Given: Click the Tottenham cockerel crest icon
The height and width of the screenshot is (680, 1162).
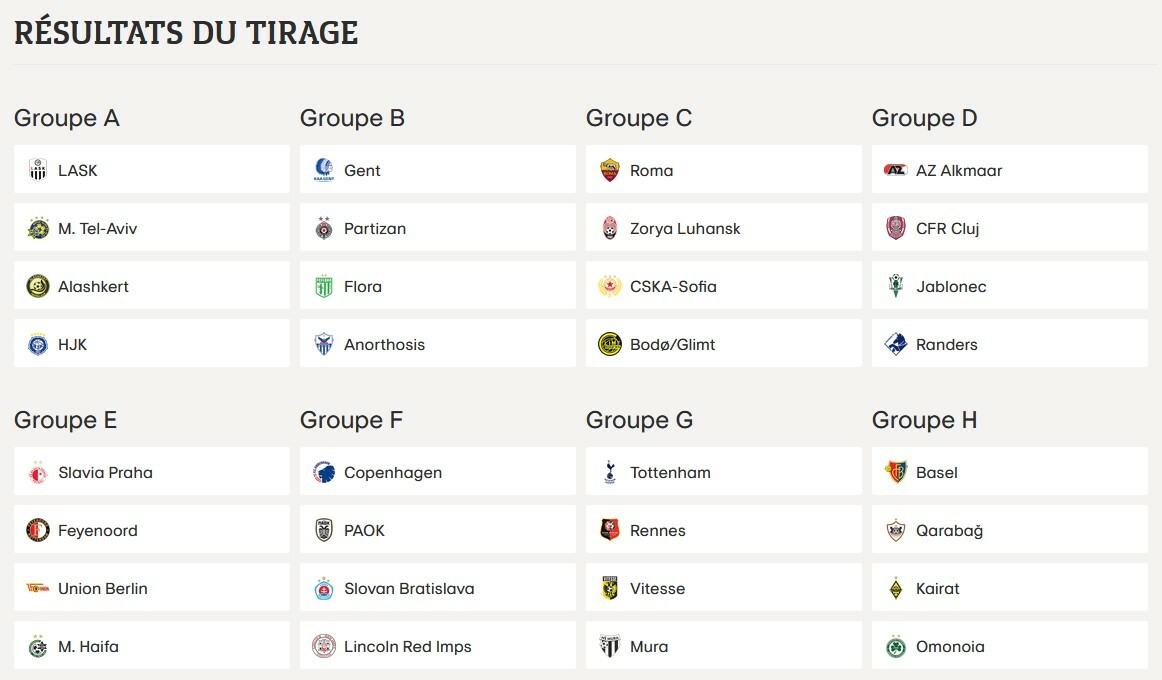Looking at the screenshot, I should 610,472.
